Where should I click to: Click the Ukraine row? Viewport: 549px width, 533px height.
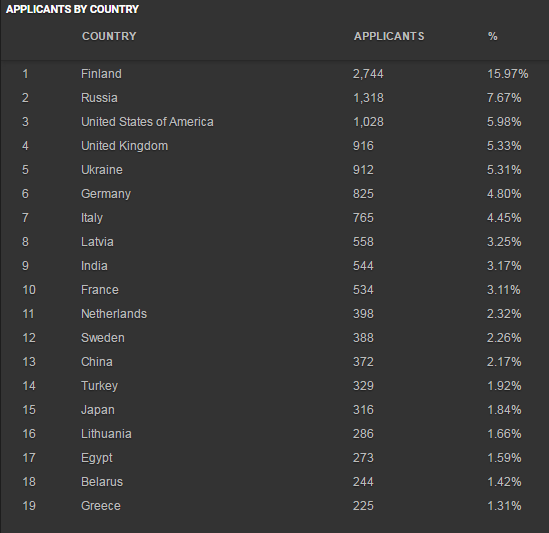click(x=274, y=170)
